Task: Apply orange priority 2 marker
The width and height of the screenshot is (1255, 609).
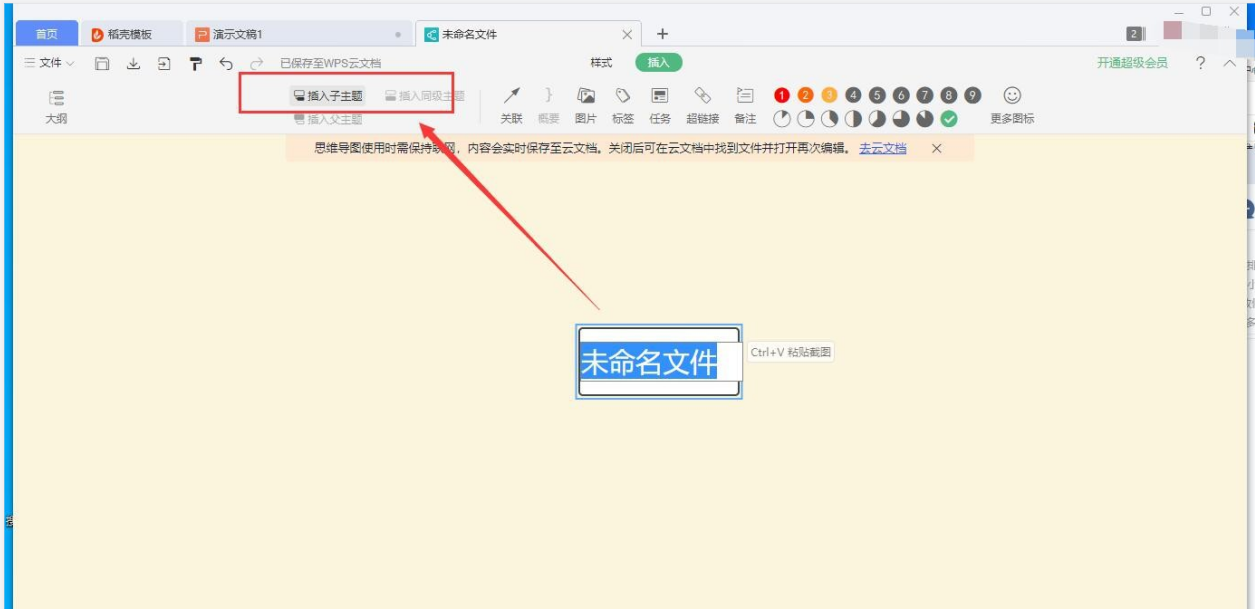Action: tap(806, 95)
